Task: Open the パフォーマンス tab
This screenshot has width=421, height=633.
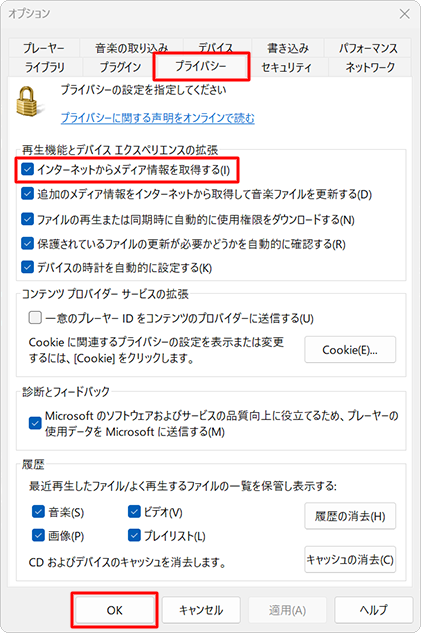Action: (x=368, y=48)
